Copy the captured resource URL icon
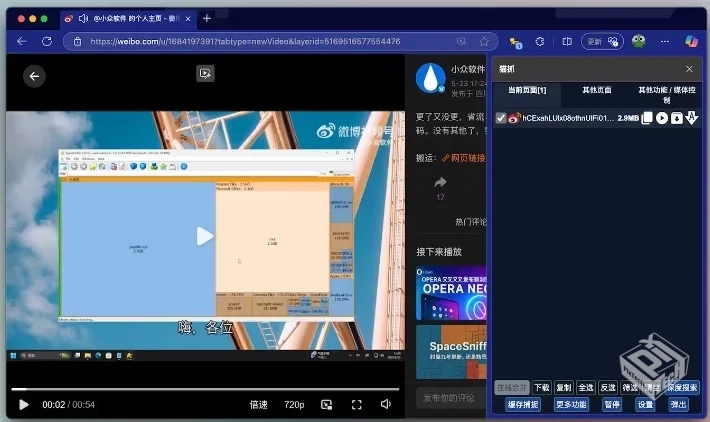 click(647, 118)
